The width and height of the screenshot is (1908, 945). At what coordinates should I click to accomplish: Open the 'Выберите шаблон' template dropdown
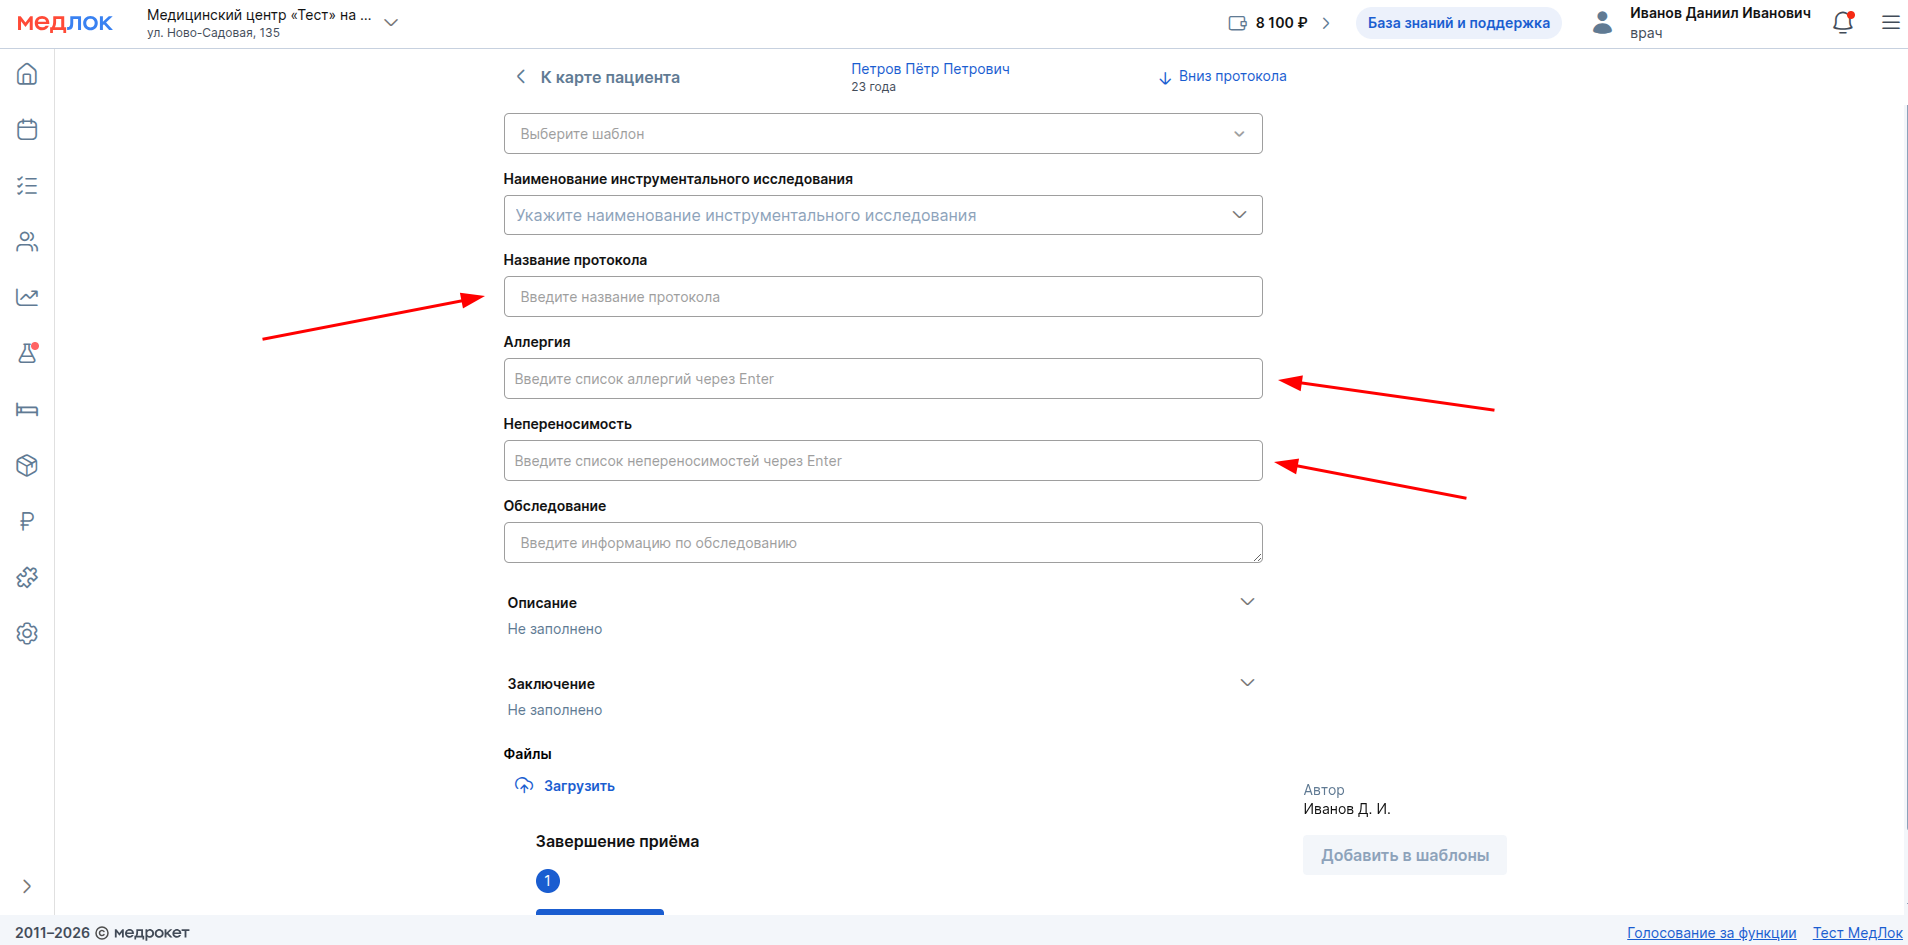(x=882, y=134)
